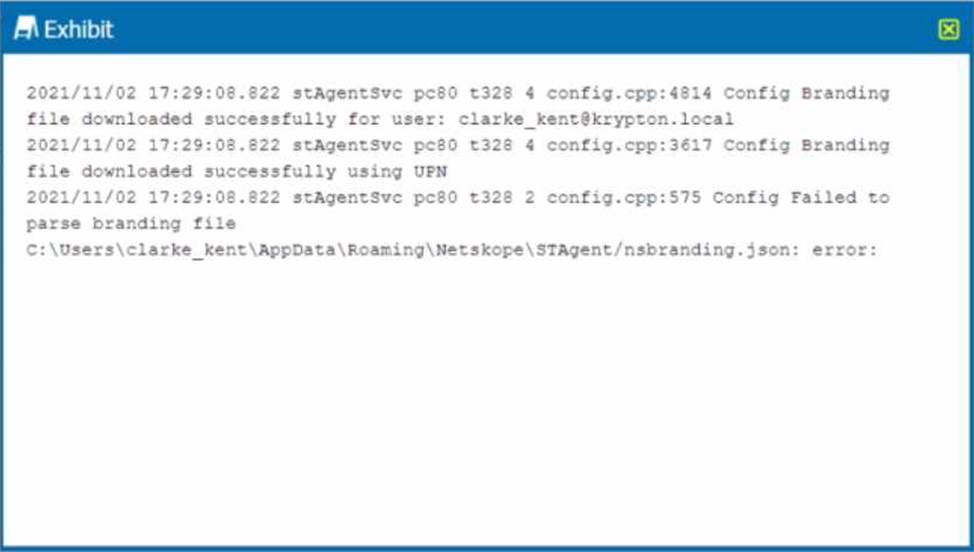Screen dimensions: 974x552
Task: Click the word UPN in log
Action: click(x=430, y=171)
